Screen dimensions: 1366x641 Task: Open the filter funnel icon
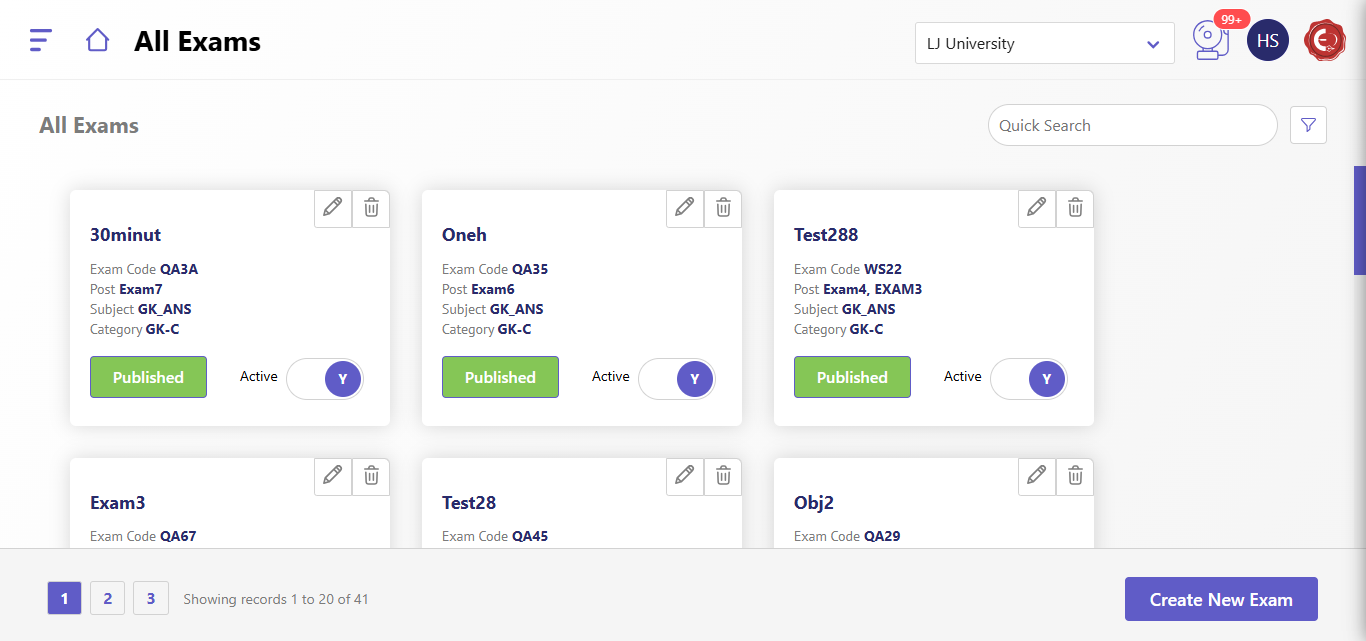1308,125
